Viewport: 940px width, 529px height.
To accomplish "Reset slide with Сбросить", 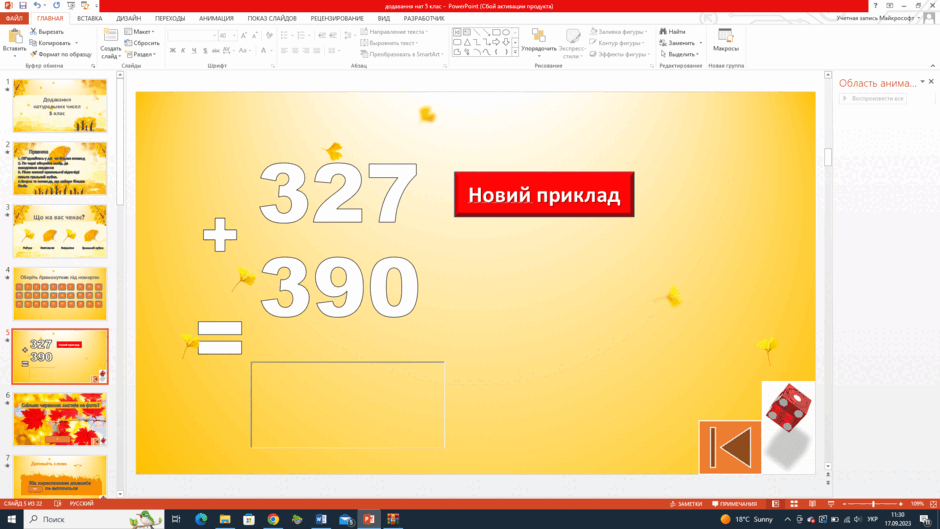I will 142,43.
